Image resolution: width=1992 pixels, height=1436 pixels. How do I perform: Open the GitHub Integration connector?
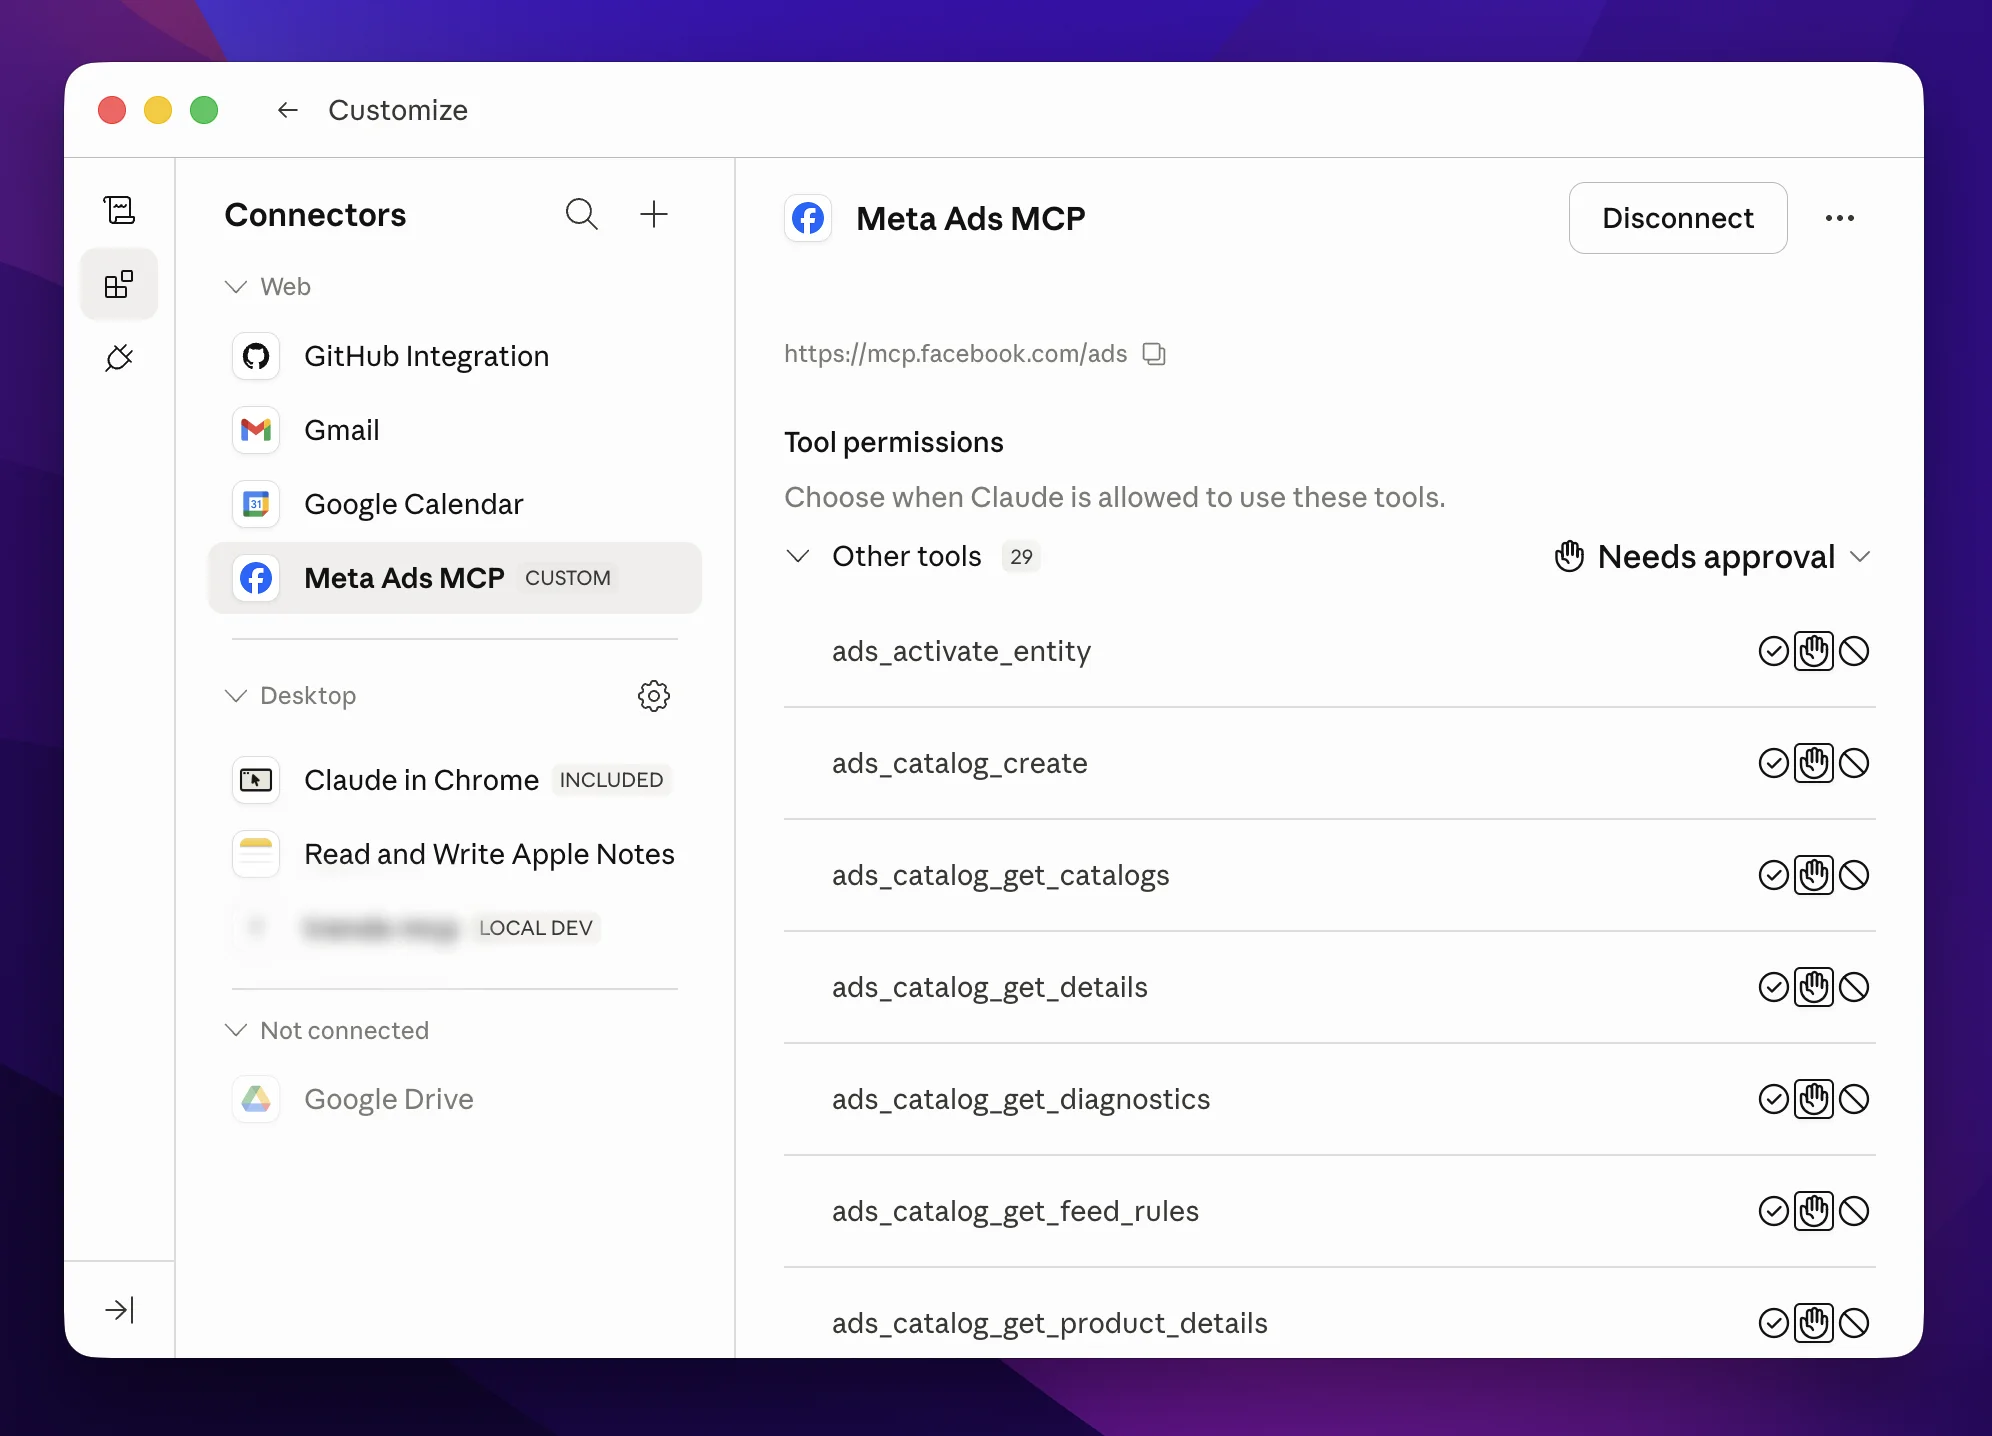click(455, 356)
